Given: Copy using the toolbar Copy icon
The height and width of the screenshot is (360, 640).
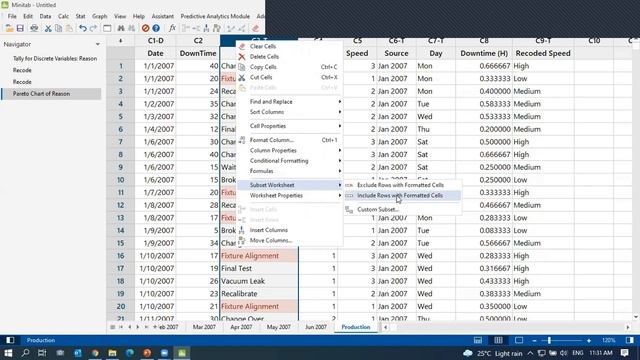Looking at the screenshot, I should (x=59, y=28).
